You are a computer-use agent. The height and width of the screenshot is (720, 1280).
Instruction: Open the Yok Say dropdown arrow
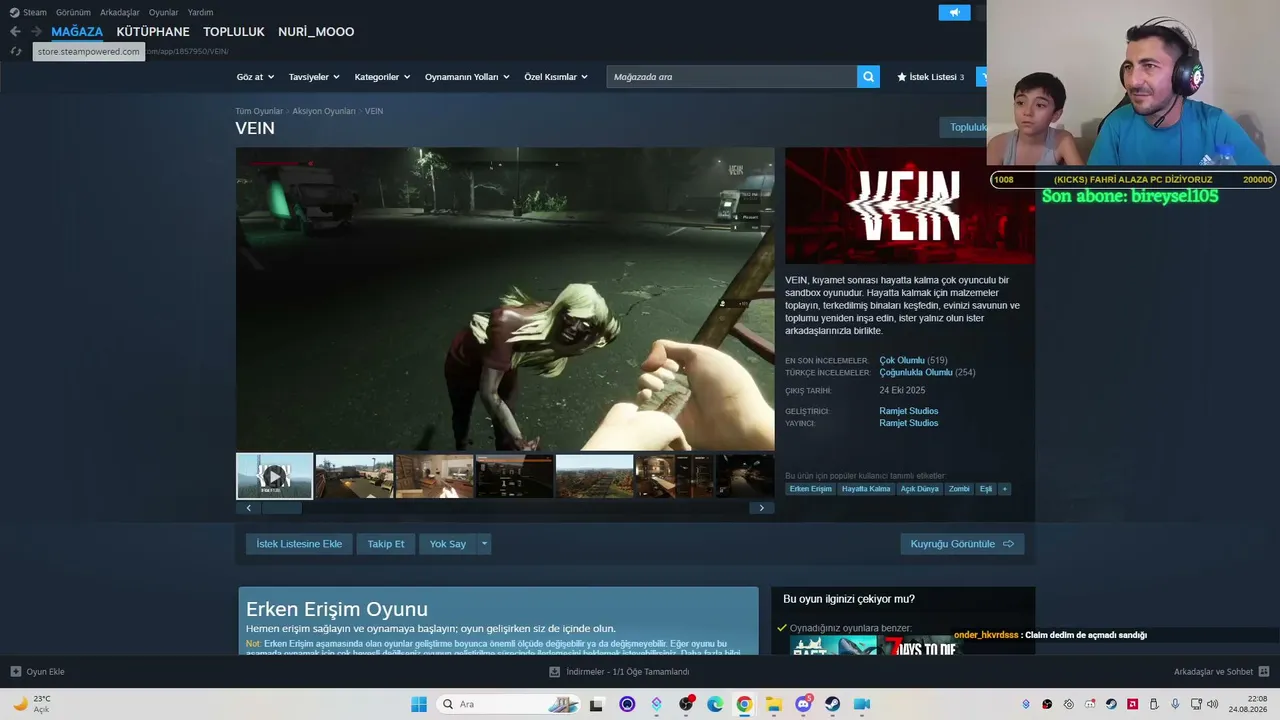point(484,544)
